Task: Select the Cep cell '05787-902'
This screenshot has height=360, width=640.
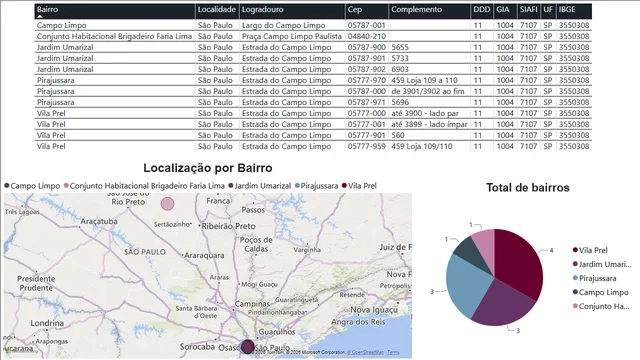Action: (367, 69)
